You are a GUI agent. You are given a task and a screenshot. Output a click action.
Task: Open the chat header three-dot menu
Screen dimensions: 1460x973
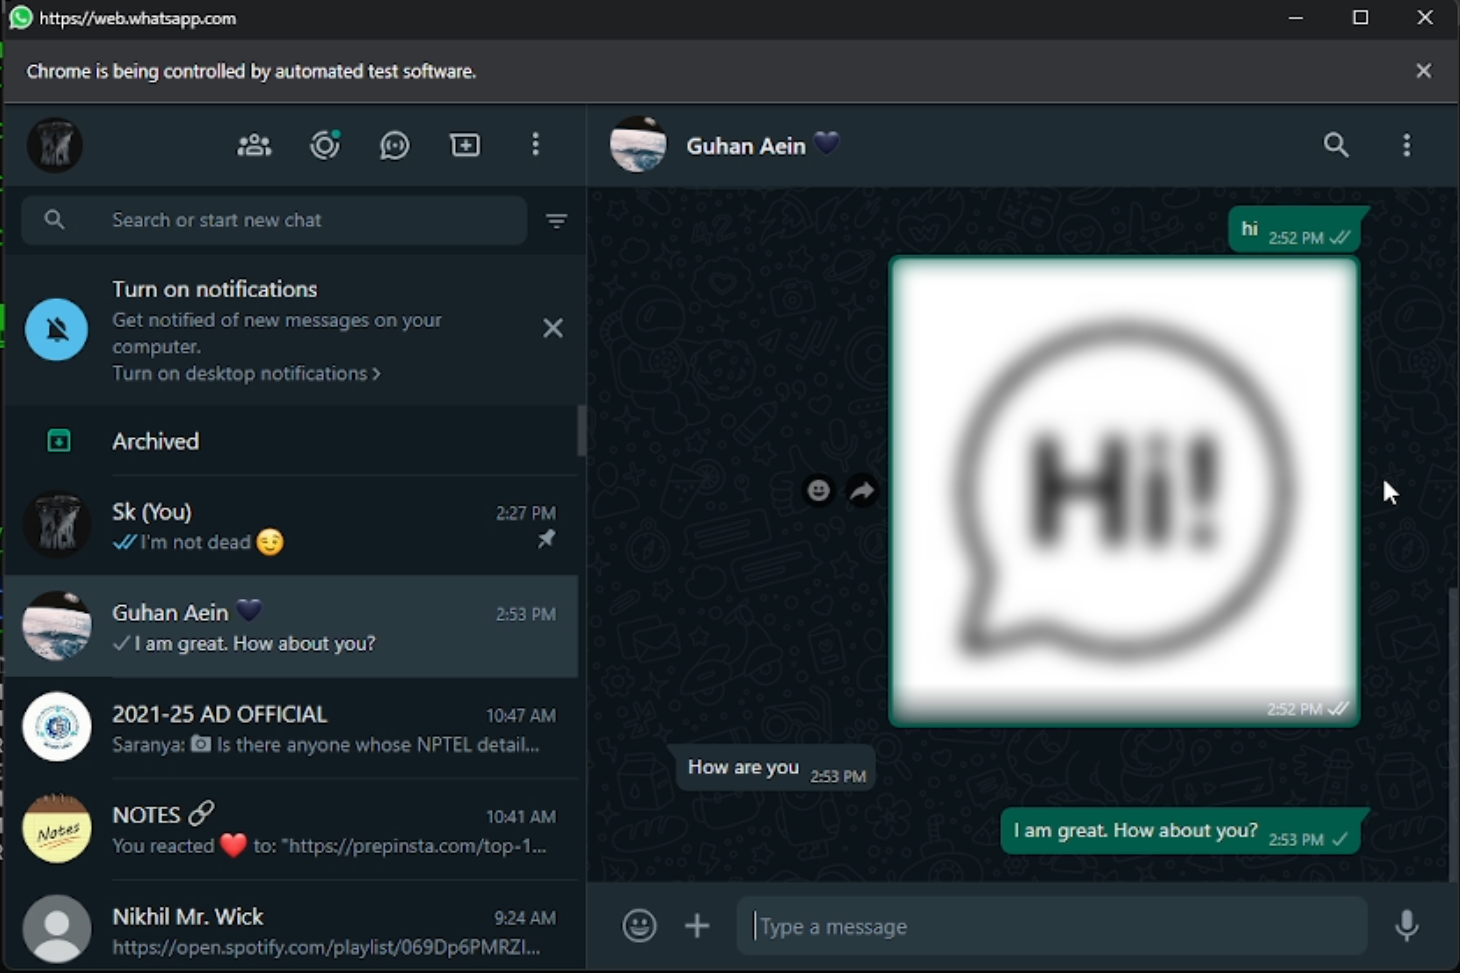pos(1406,146)
